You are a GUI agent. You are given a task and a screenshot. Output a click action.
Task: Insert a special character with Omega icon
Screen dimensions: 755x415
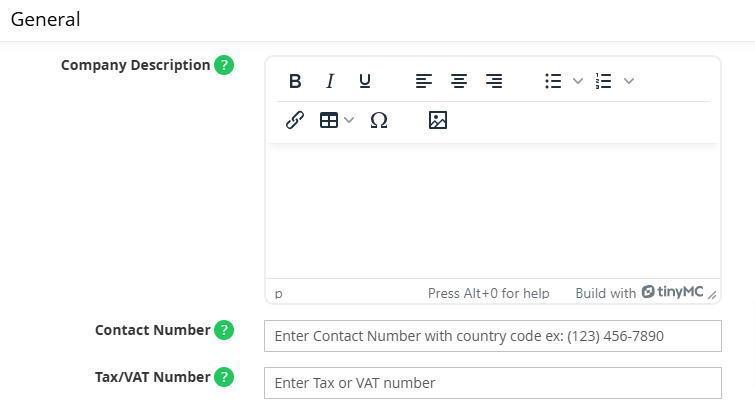379,120
